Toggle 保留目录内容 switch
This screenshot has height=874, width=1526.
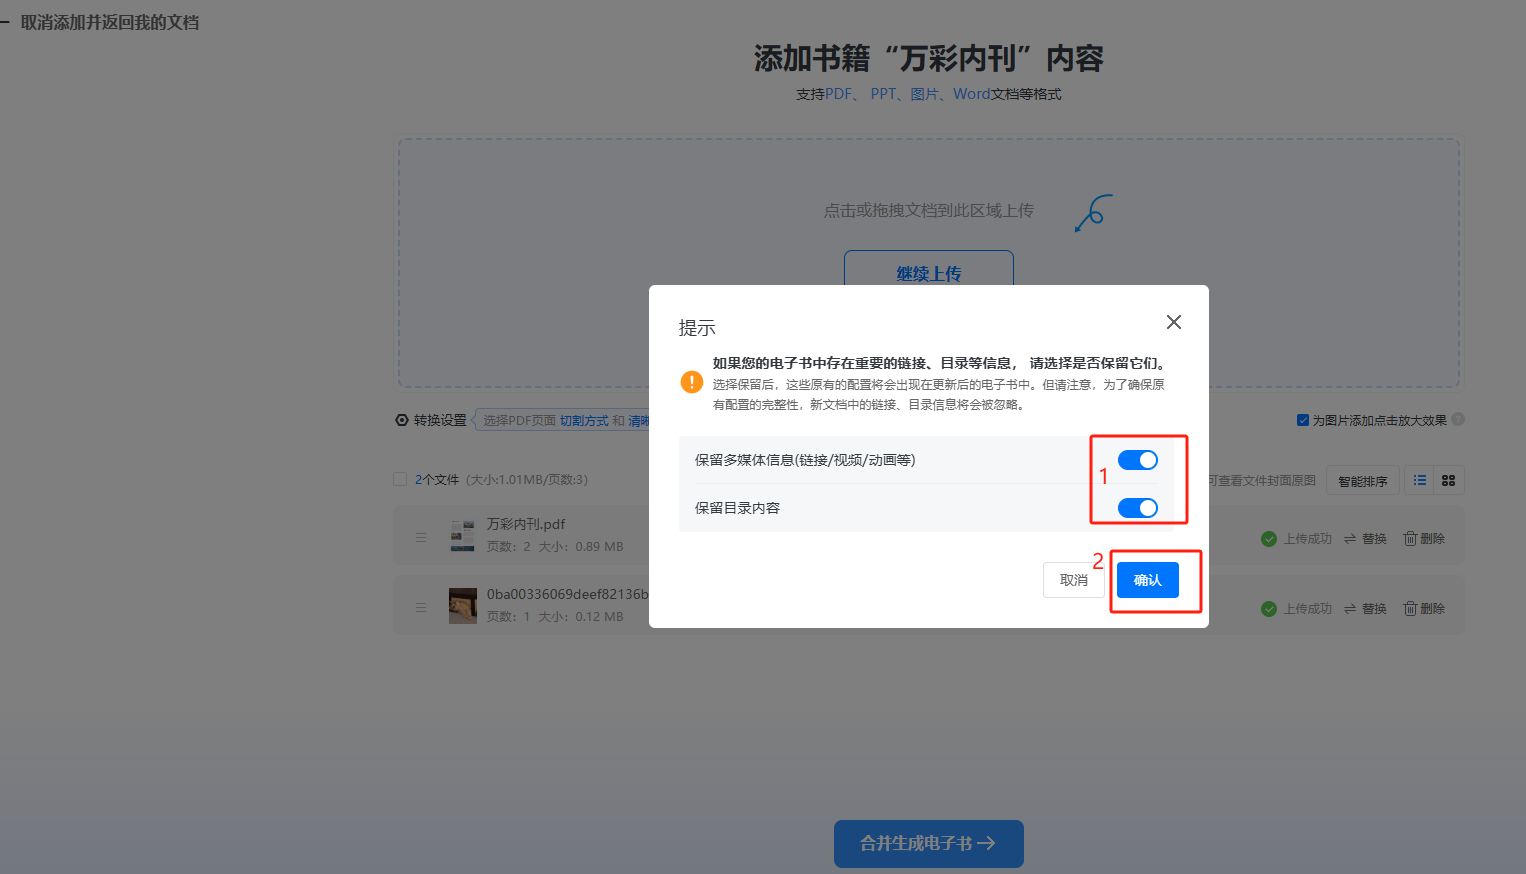1137,508
